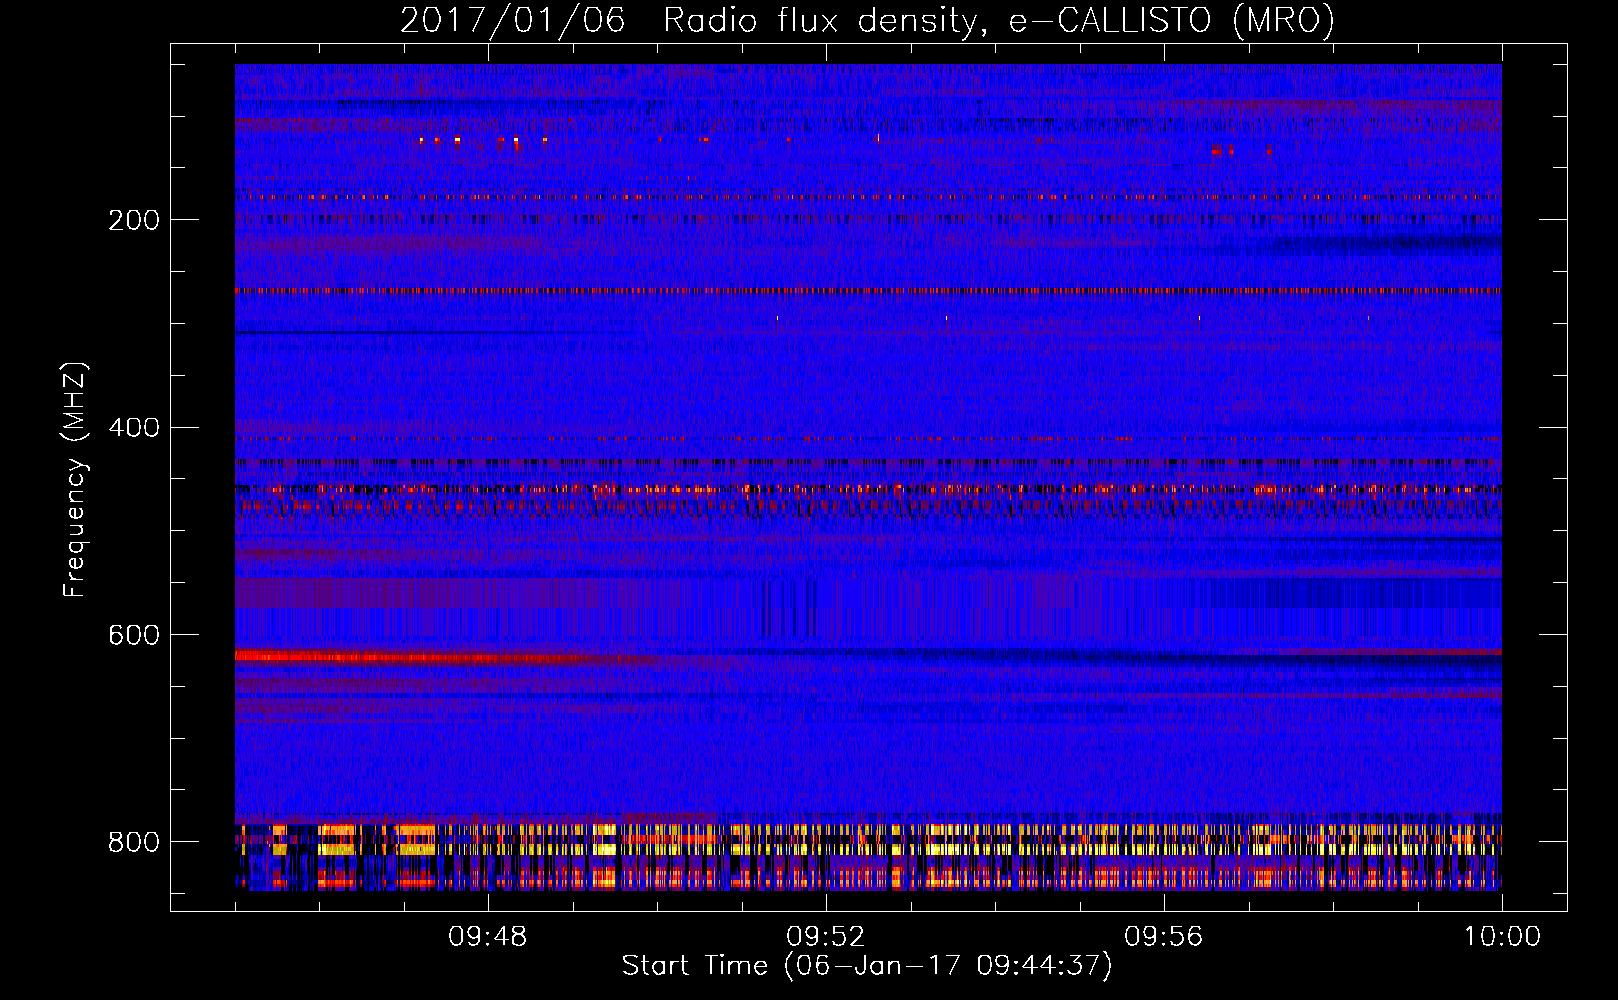Viewport: 1618px width, 1000px height.
Task: Click the 'Start Time (06-Jan-17 09:44:37)' x-axis label
Action: [x=867, y=966]
